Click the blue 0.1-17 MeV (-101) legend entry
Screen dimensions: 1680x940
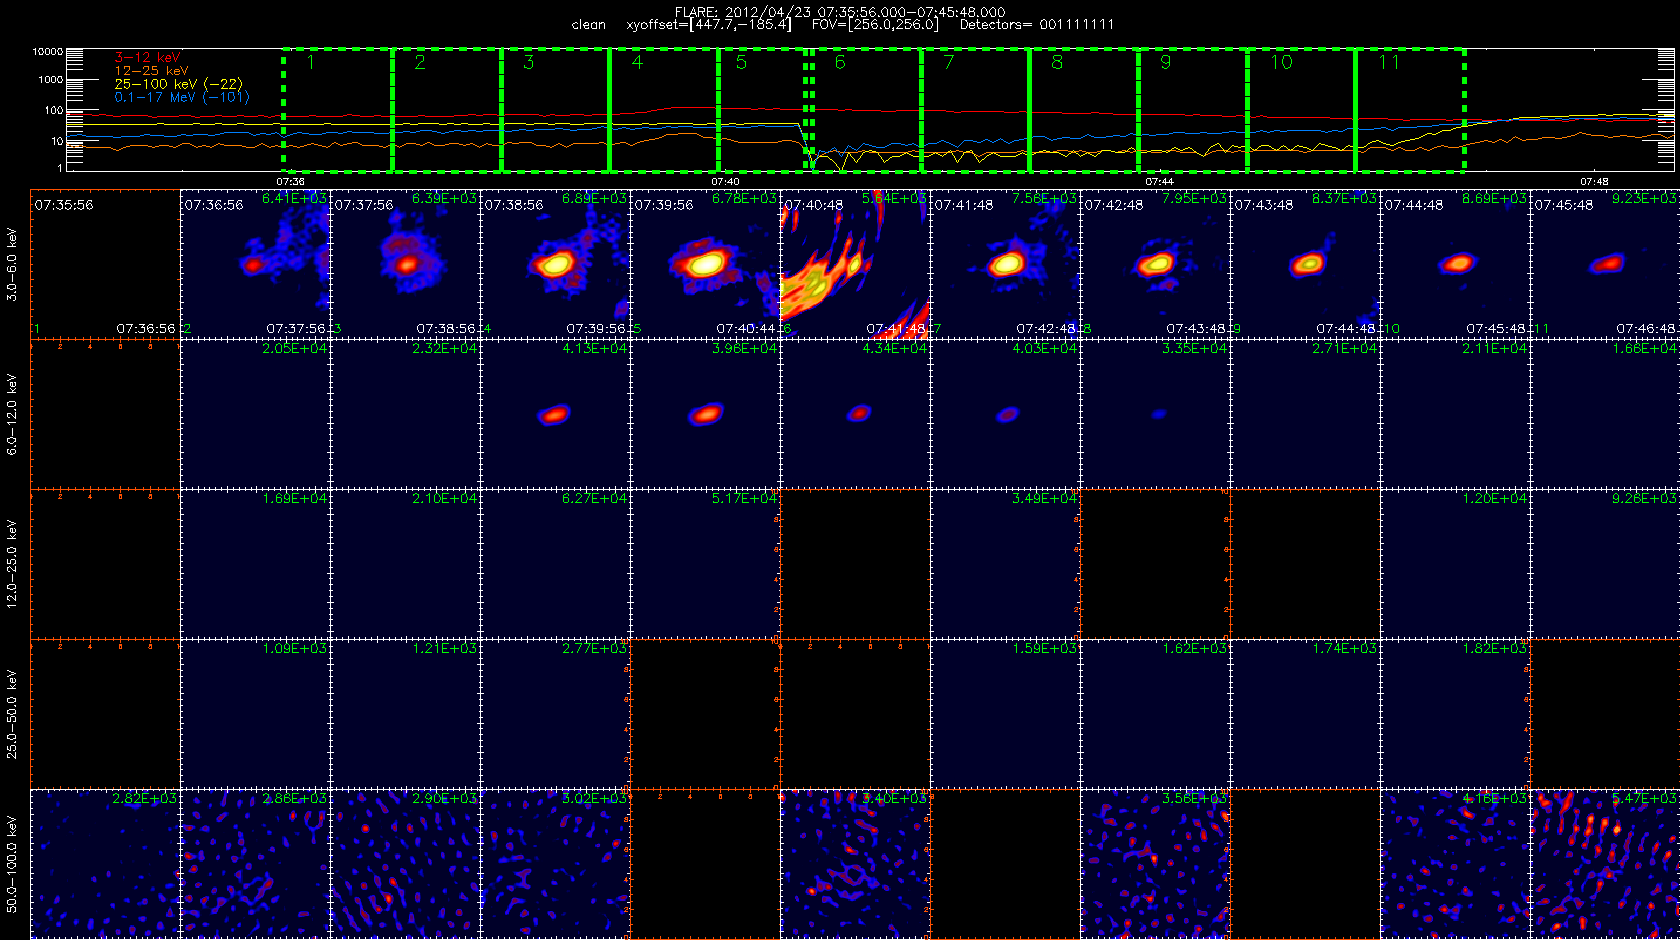[x=181, y=97]
